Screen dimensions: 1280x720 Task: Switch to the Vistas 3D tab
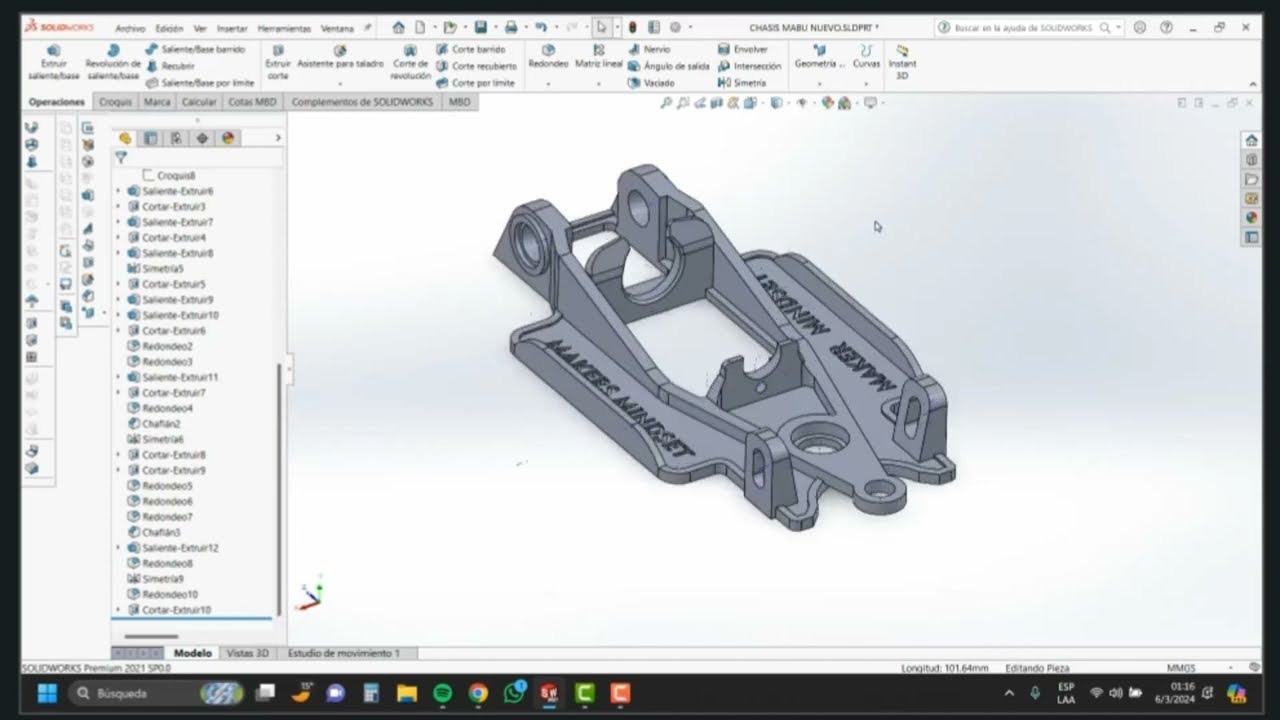(x=247, y=653)
